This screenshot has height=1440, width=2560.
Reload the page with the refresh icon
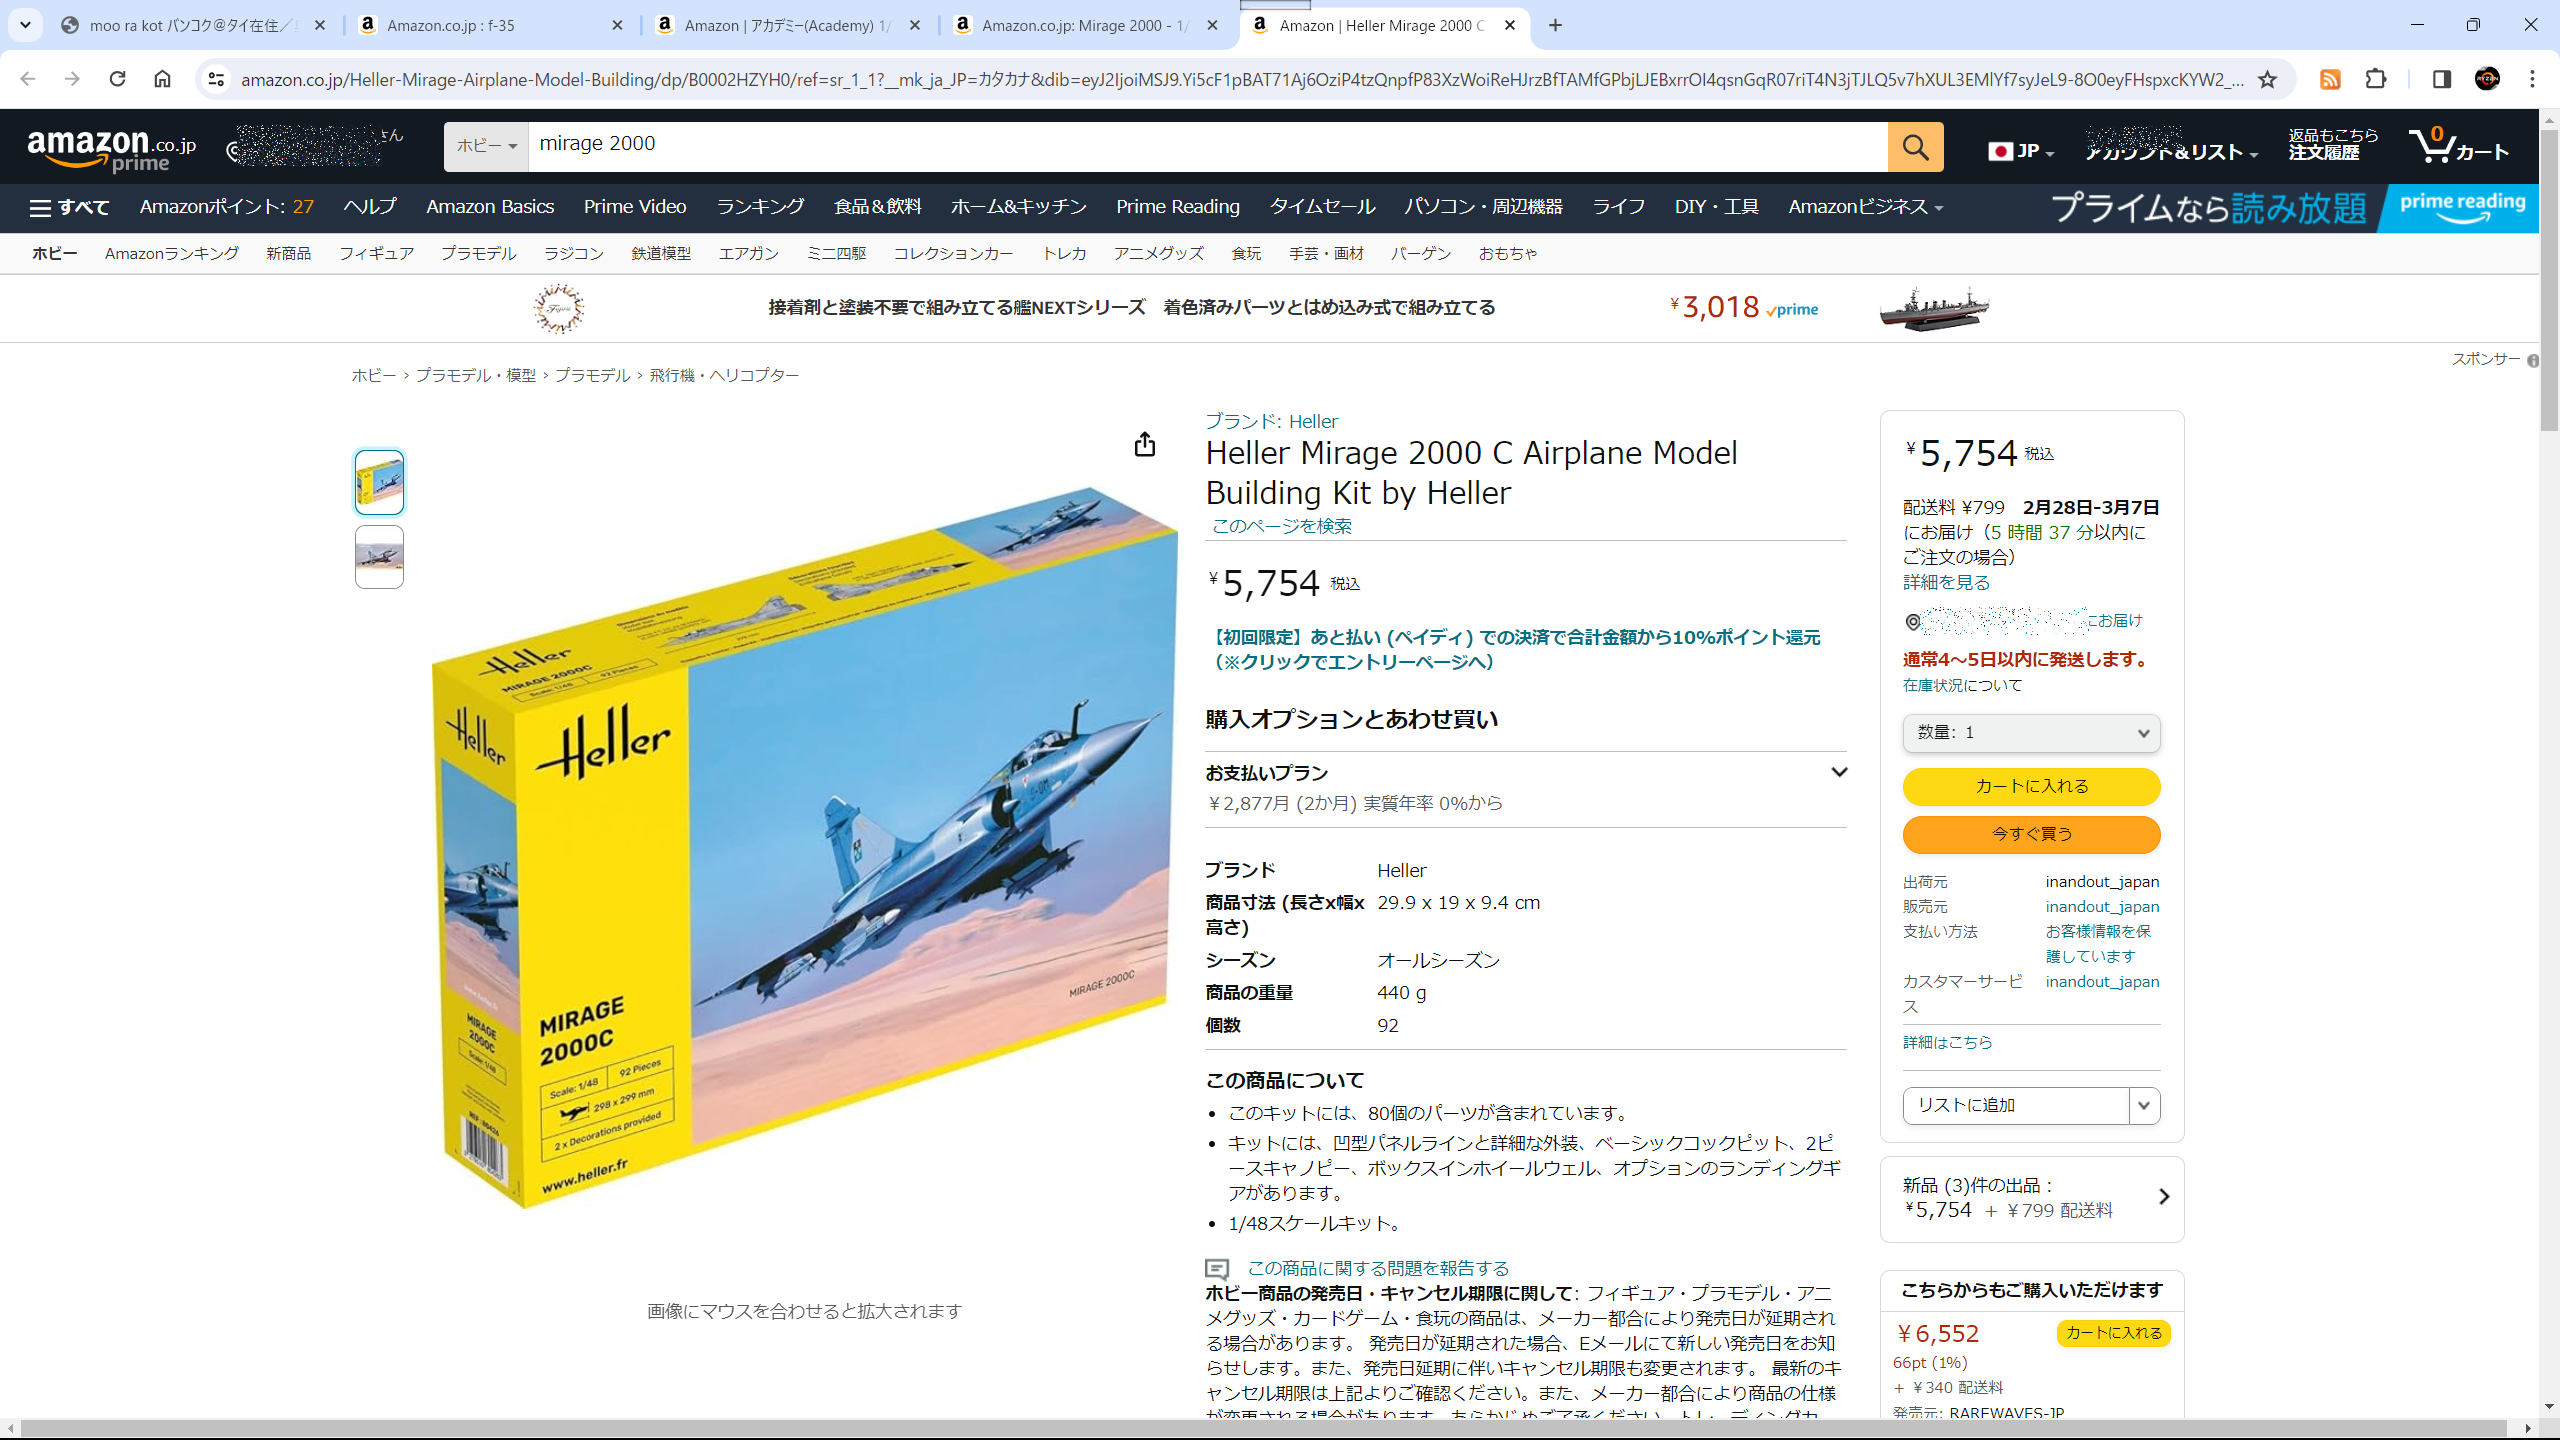coord(117,79)
